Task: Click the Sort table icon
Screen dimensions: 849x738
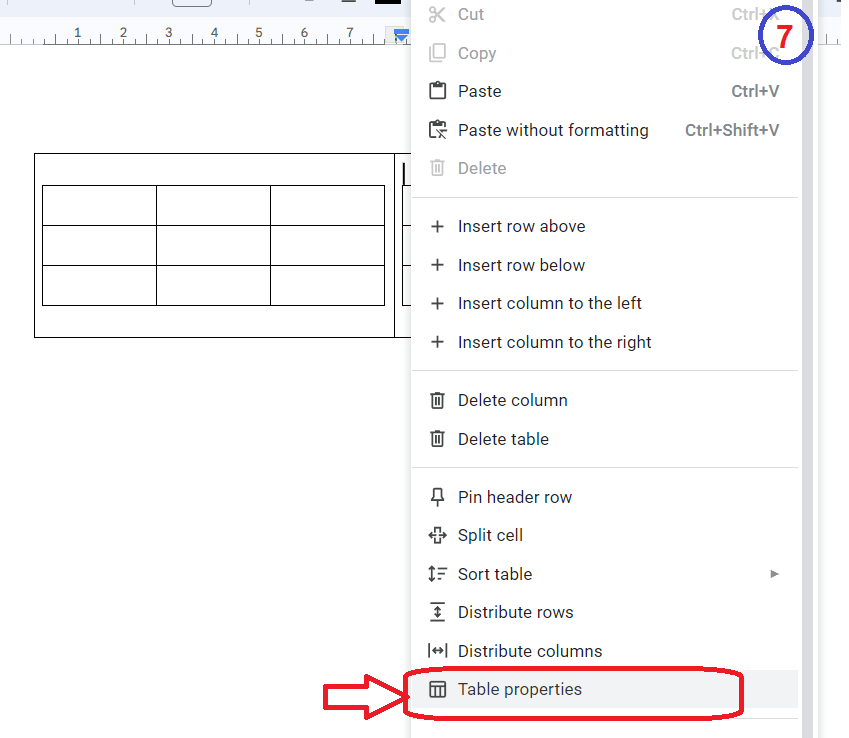Action: click(x=437, y=574)
